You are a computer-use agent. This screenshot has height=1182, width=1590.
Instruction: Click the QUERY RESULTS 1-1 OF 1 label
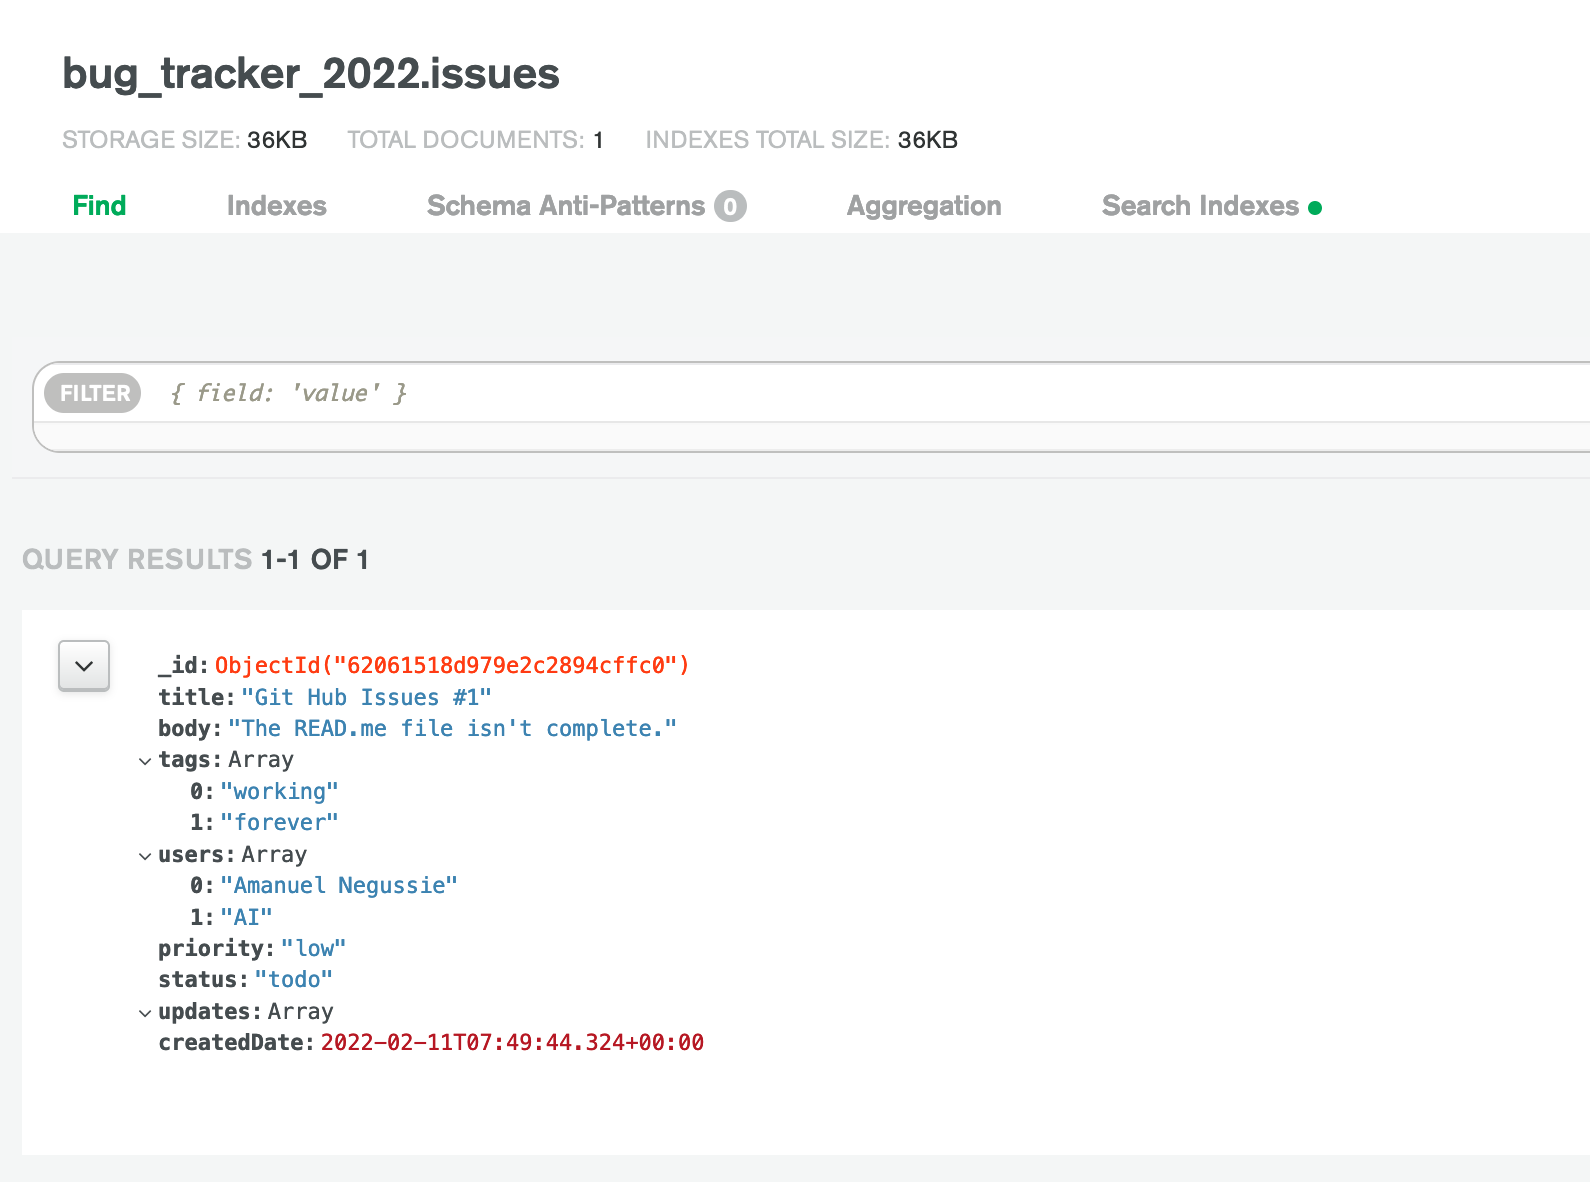point(196,560)
